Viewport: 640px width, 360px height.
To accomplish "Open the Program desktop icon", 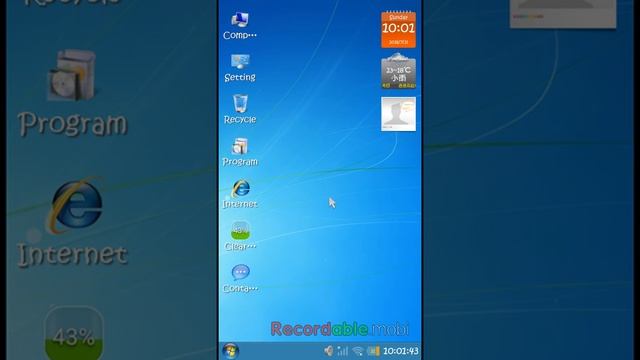I will coord(240,152).
